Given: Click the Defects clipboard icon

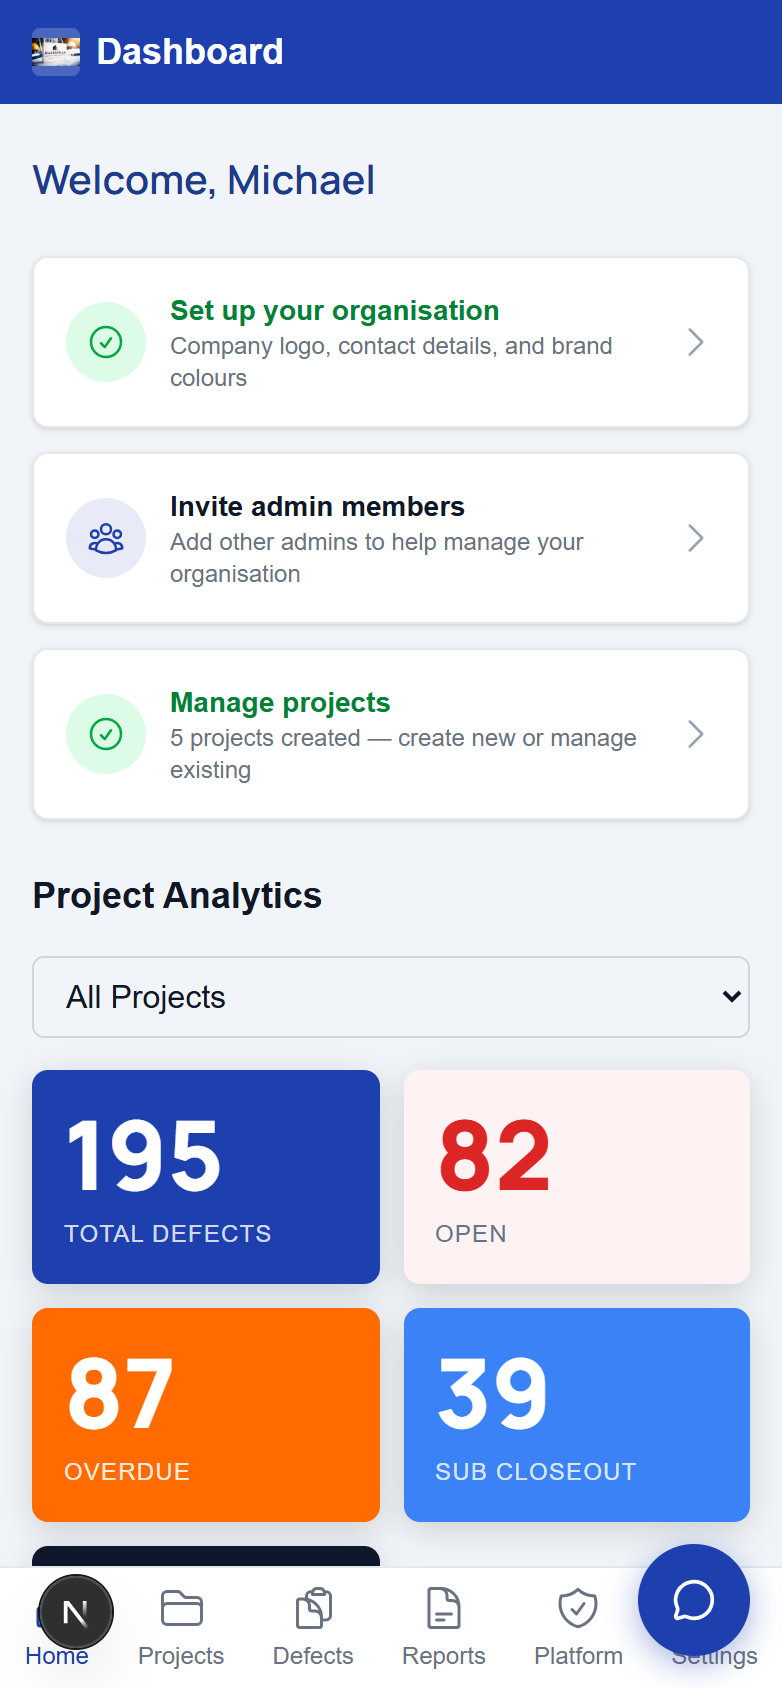Looking at the screenshot, I should [313, 1609].
